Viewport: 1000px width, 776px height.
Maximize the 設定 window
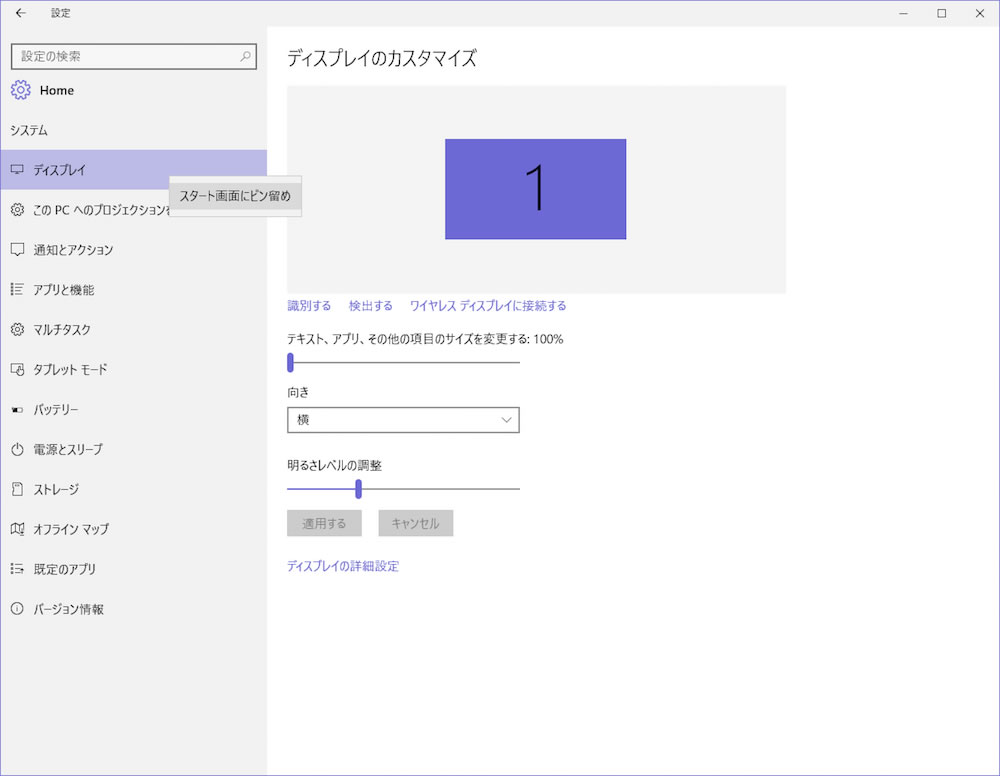click(941, 13)
